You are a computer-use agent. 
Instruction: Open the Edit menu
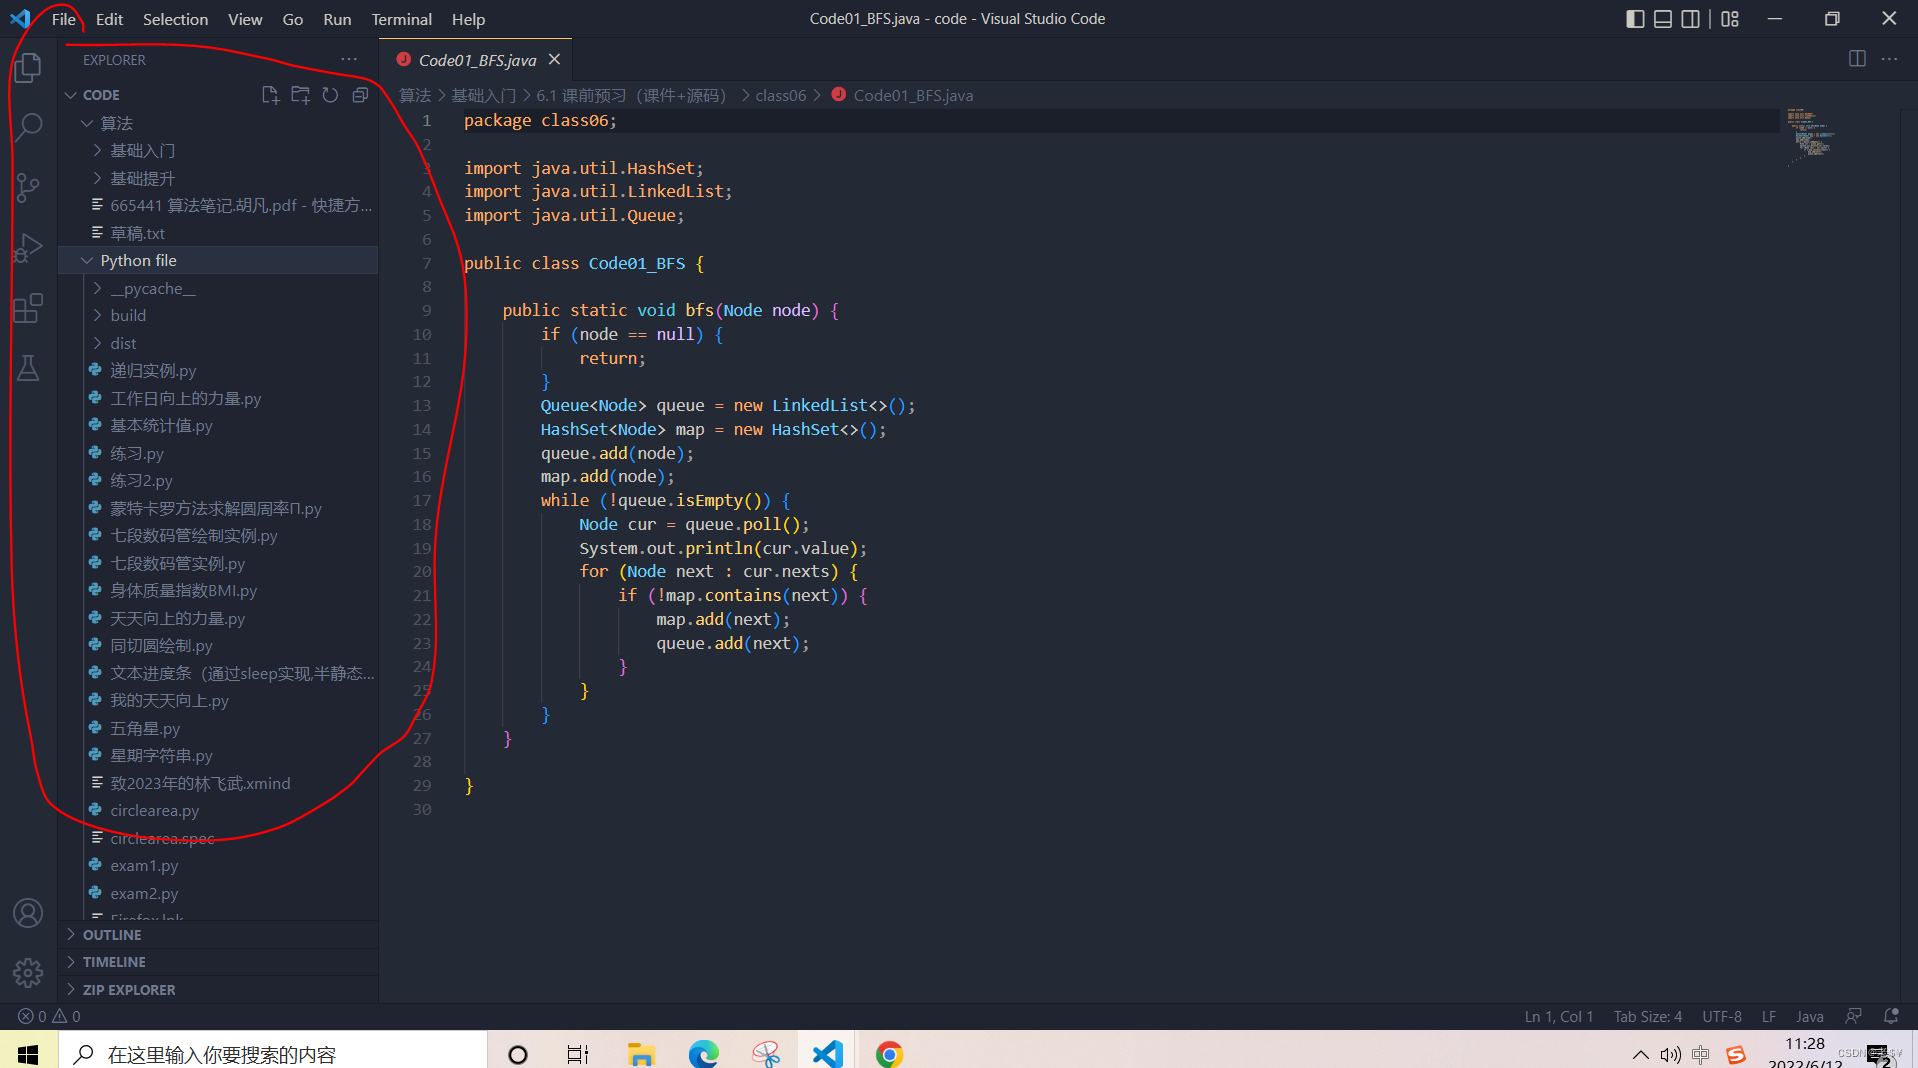[x=109, y=19]
